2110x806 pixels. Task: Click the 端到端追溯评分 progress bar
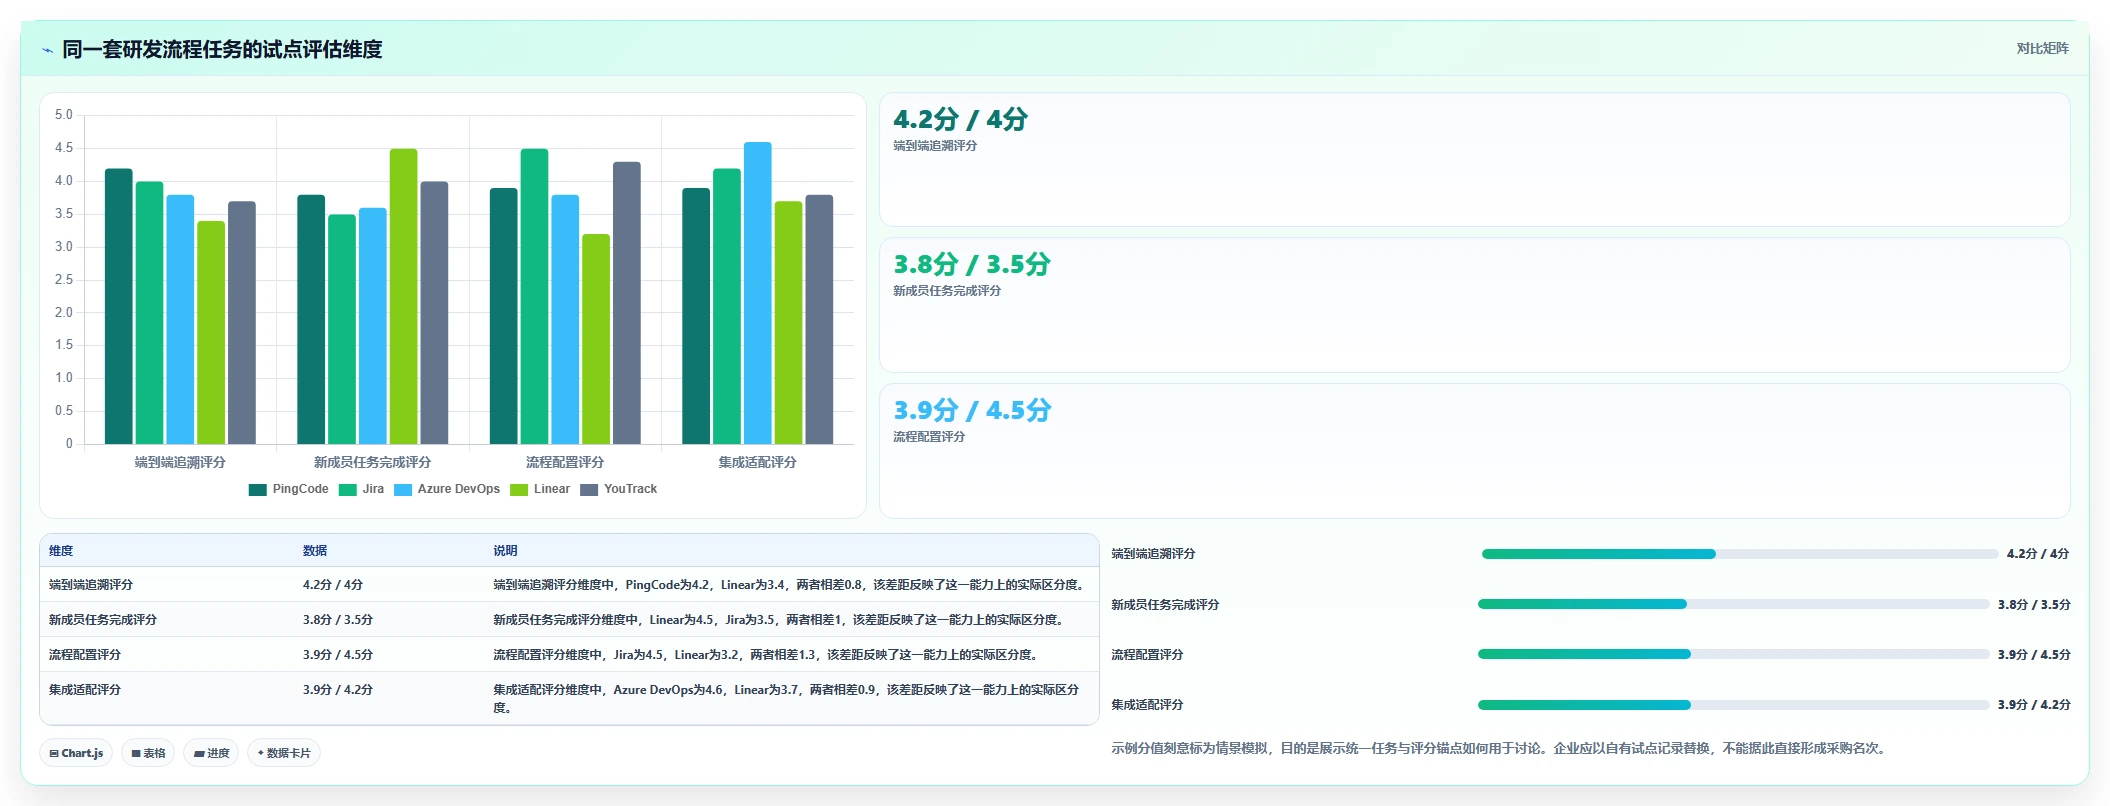coord(1739,554)
